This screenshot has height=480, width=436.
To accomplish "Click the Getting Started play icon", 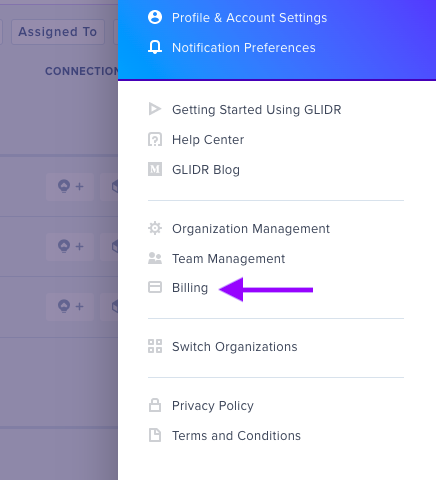I will tap(155, 109).
